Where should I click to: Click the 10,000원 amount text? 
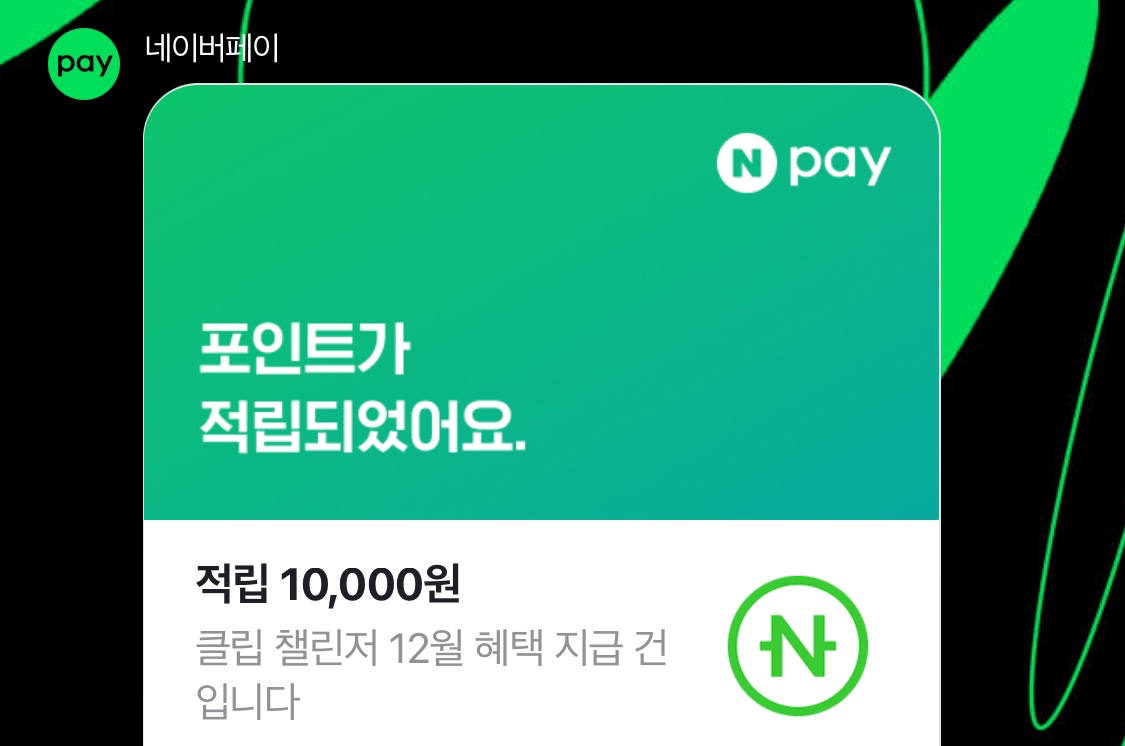(370, 584)
